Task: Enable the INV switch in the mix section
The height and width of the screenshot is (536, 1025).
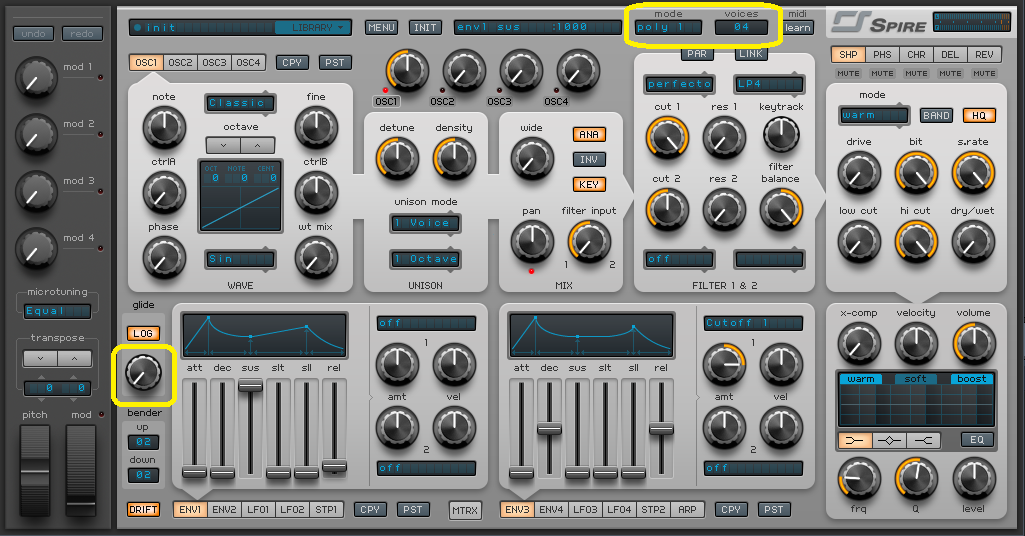Action: pyautogui.click(x=589, y=159)
